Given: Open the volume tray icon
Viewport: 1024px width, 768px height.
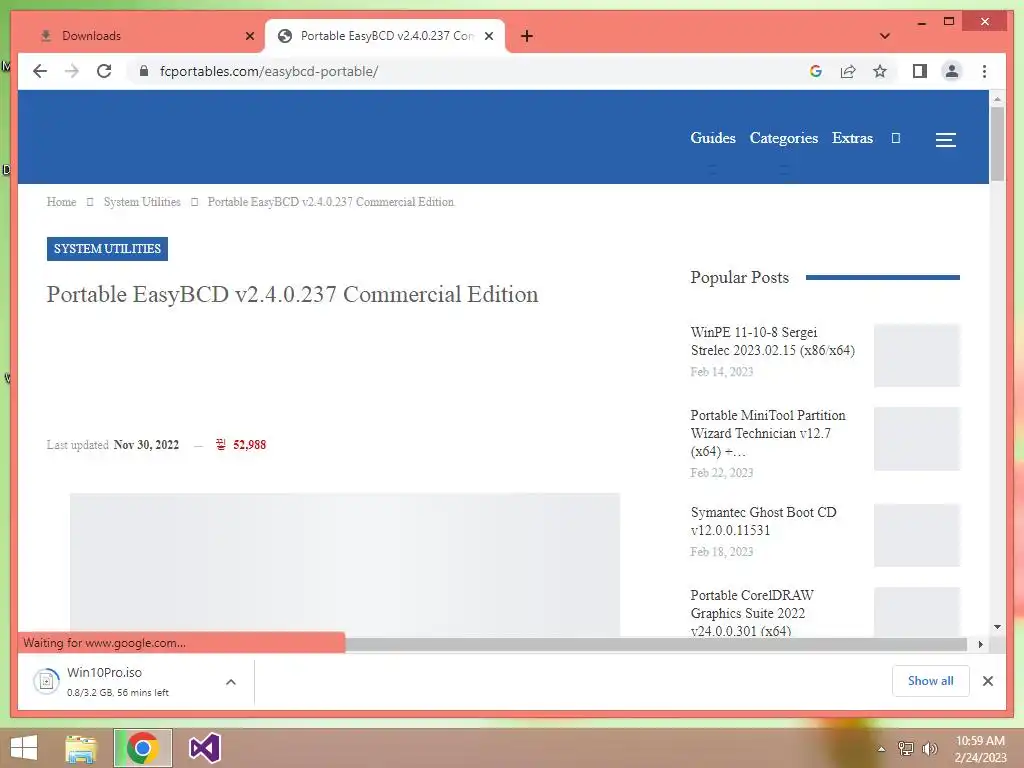Looking at the screenshot, I should (930, 748).
